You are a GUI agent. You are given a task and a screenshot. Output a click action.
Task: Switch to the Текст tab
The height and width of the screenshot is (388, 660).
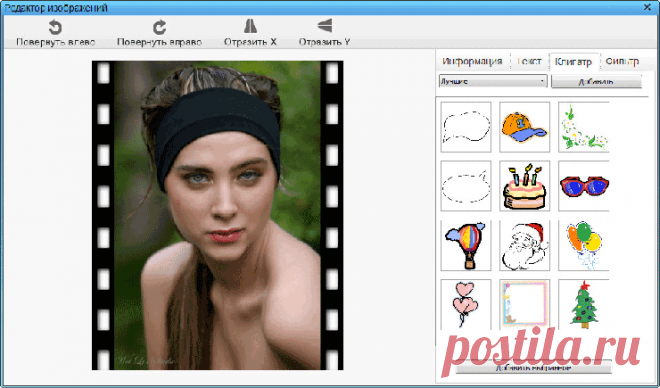[529, 61]
